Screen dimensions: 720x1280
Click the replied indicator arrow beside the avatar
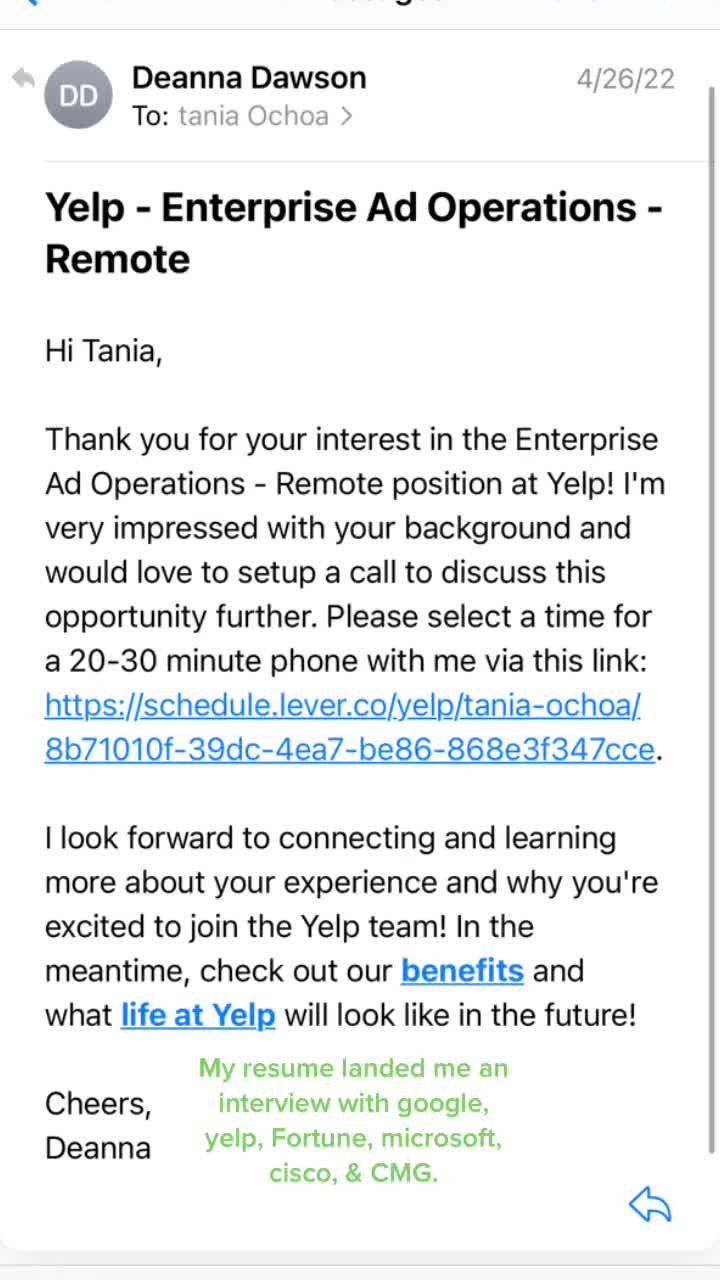(23, 78)
